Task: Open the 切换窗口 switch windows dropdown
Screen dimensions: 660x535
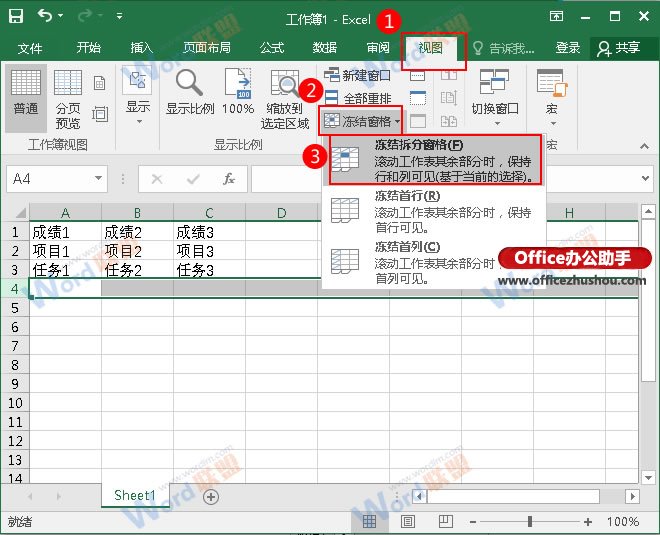Action: tap(495, 97)
